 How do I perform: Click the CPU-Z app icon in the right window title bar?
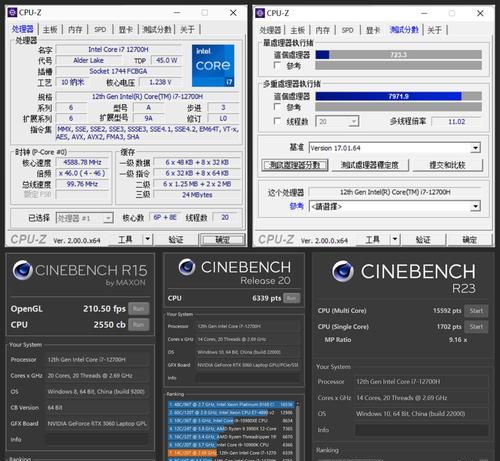point(260,13)
